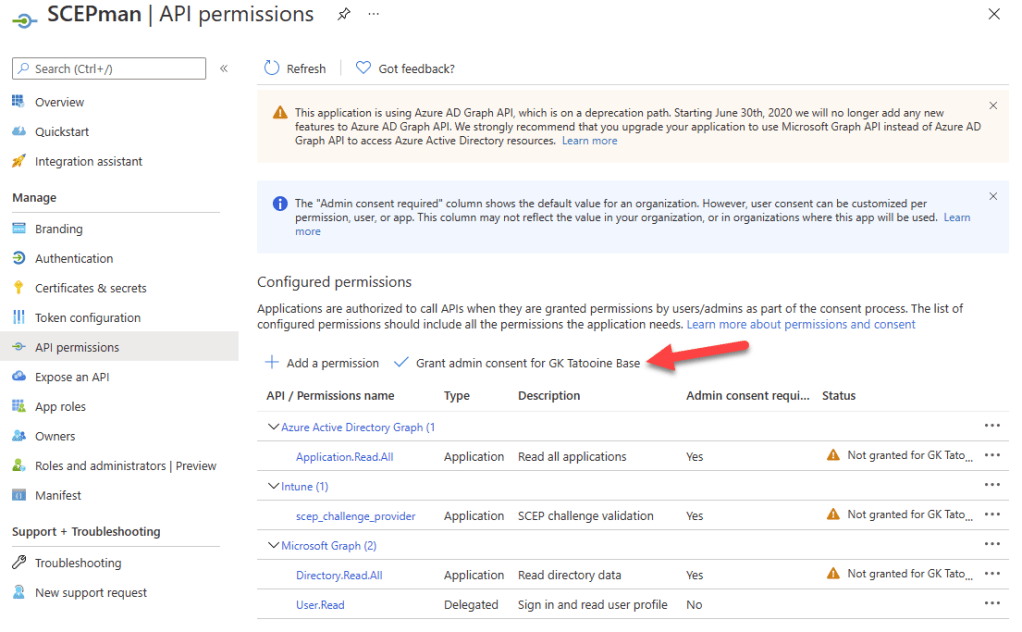Click the Certificates & secrets key icon
Image resolution: width=1022 pixels, height=632 pixels.
point(18,288)
